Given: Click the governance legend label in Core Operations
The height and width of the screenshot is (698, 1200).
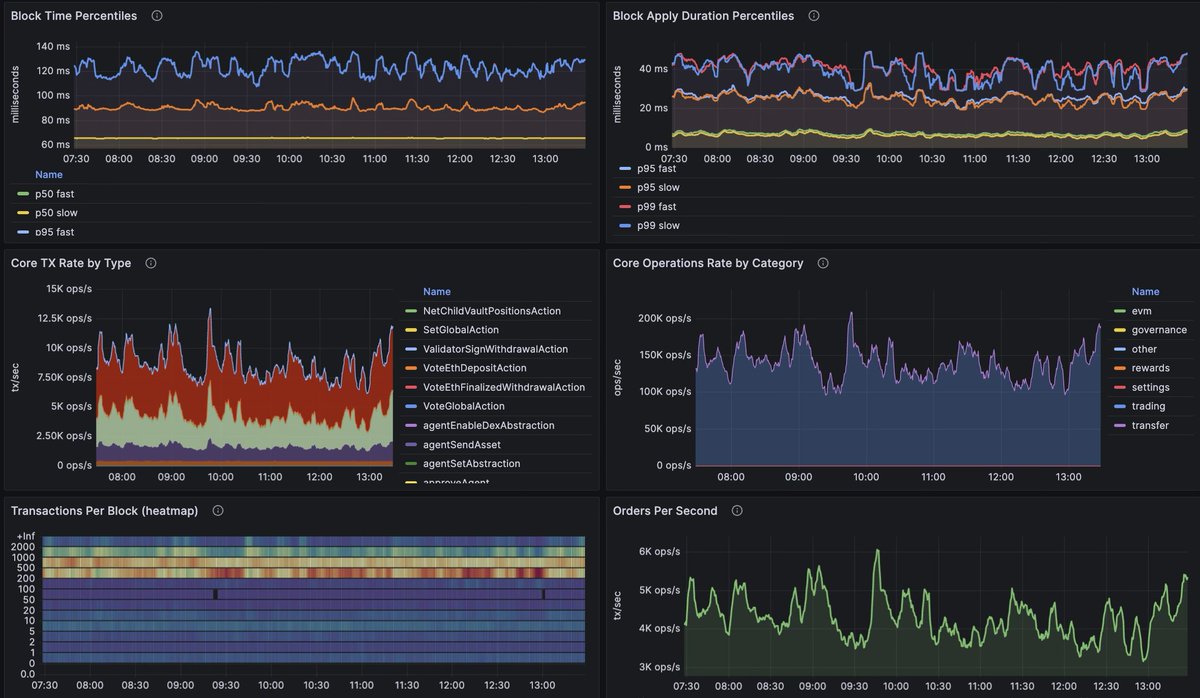Looking at the screenshot, I should click(1159, 330).
